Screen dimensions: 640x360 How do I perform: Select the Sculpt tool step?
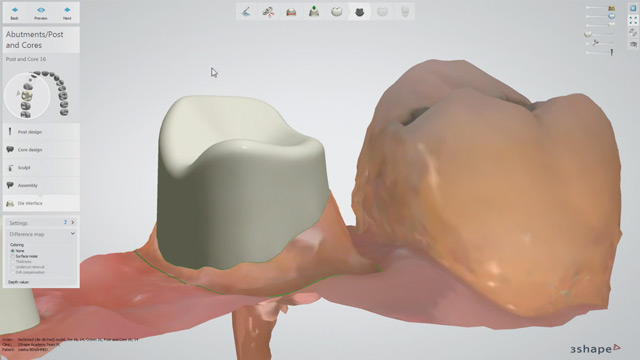[x=41, y=167]
